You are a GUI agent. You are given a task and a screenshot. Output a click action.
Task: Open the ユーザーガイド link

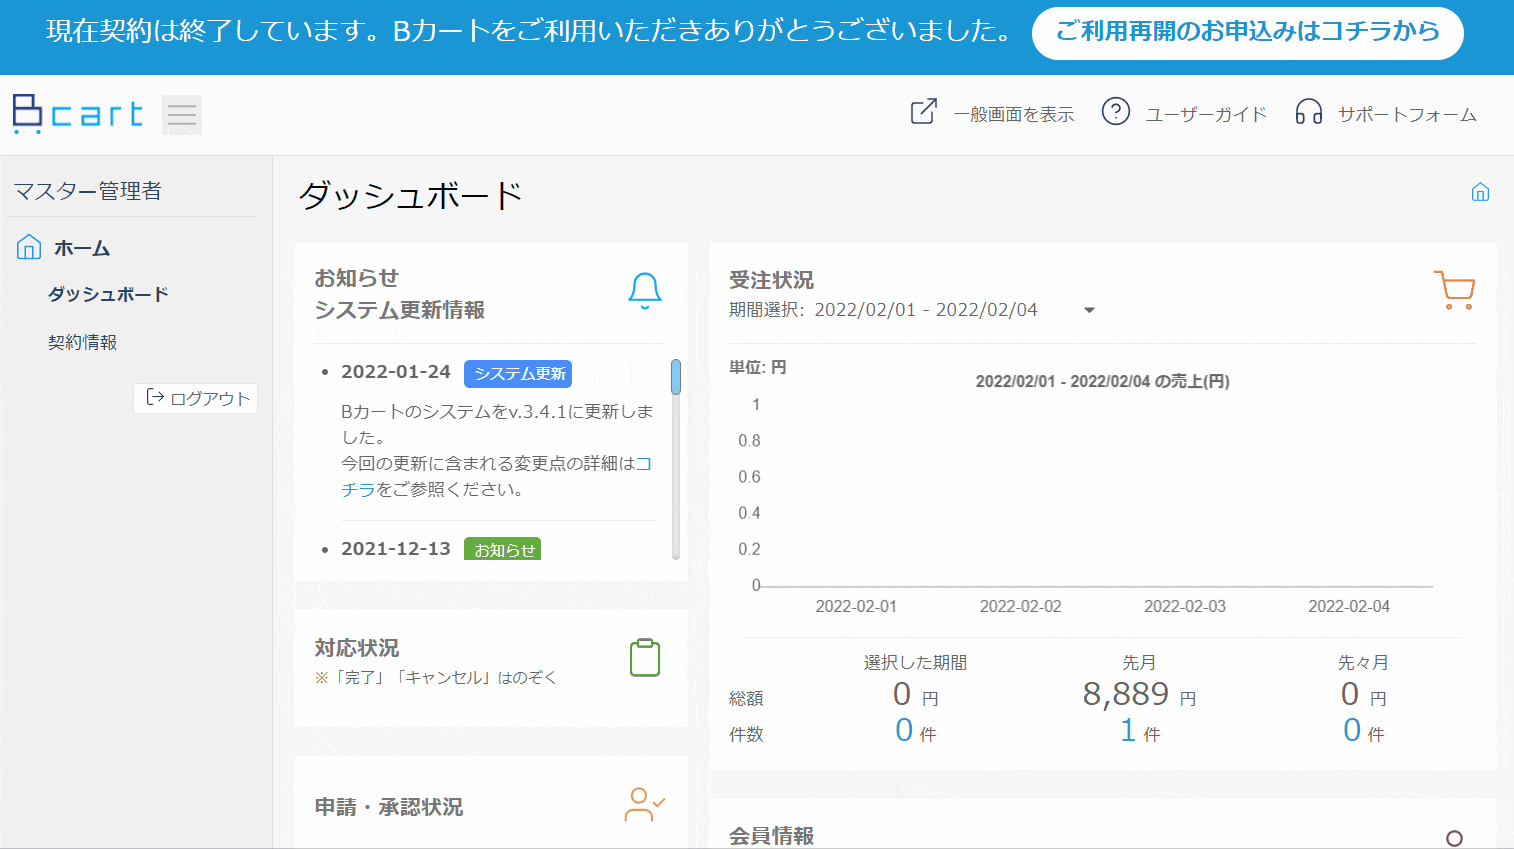pyautogui.click(x=1206, y=114)
